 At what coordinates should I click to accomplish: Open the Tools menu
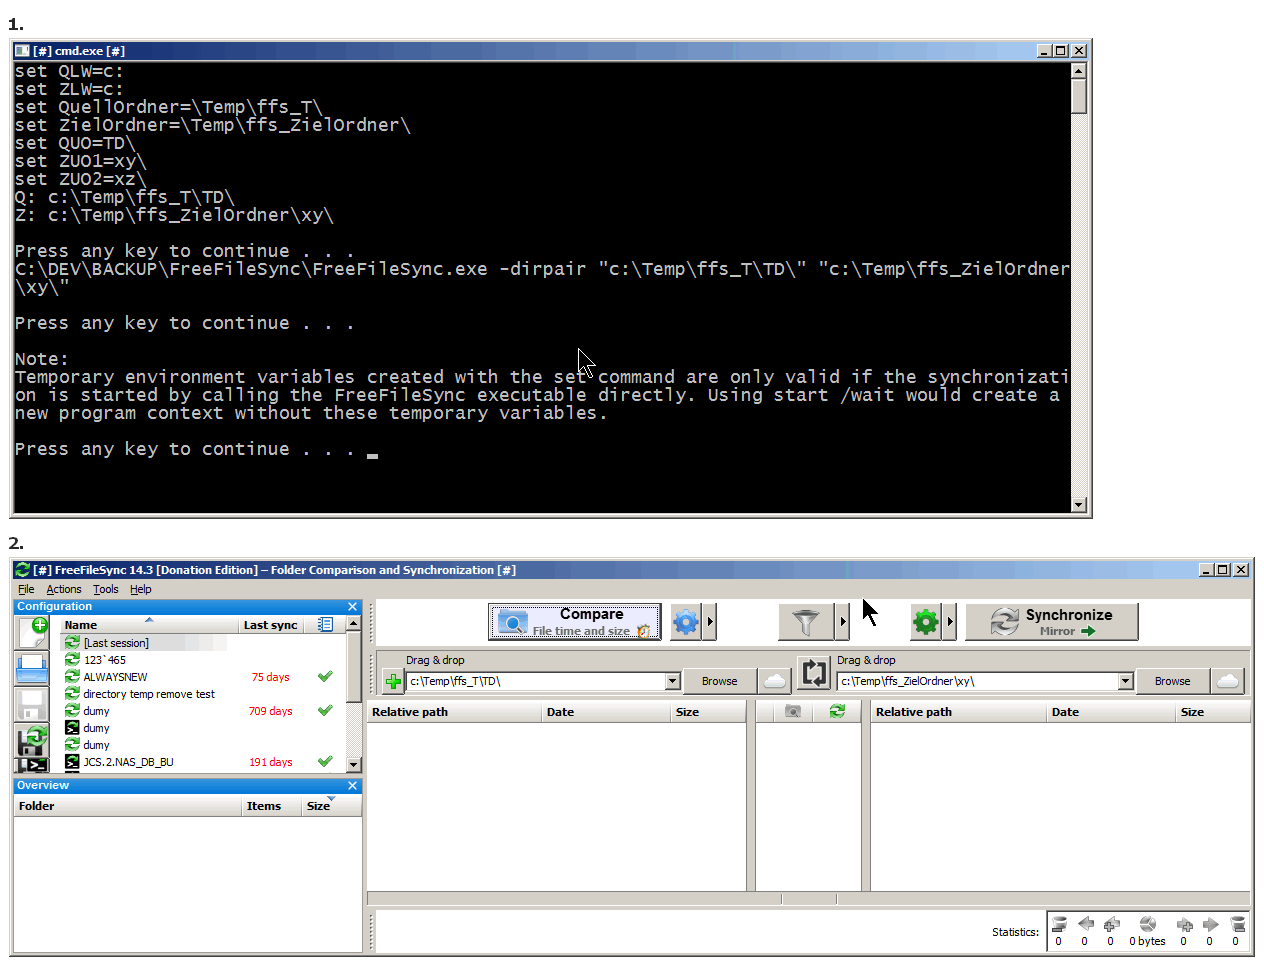click(106, 589)
